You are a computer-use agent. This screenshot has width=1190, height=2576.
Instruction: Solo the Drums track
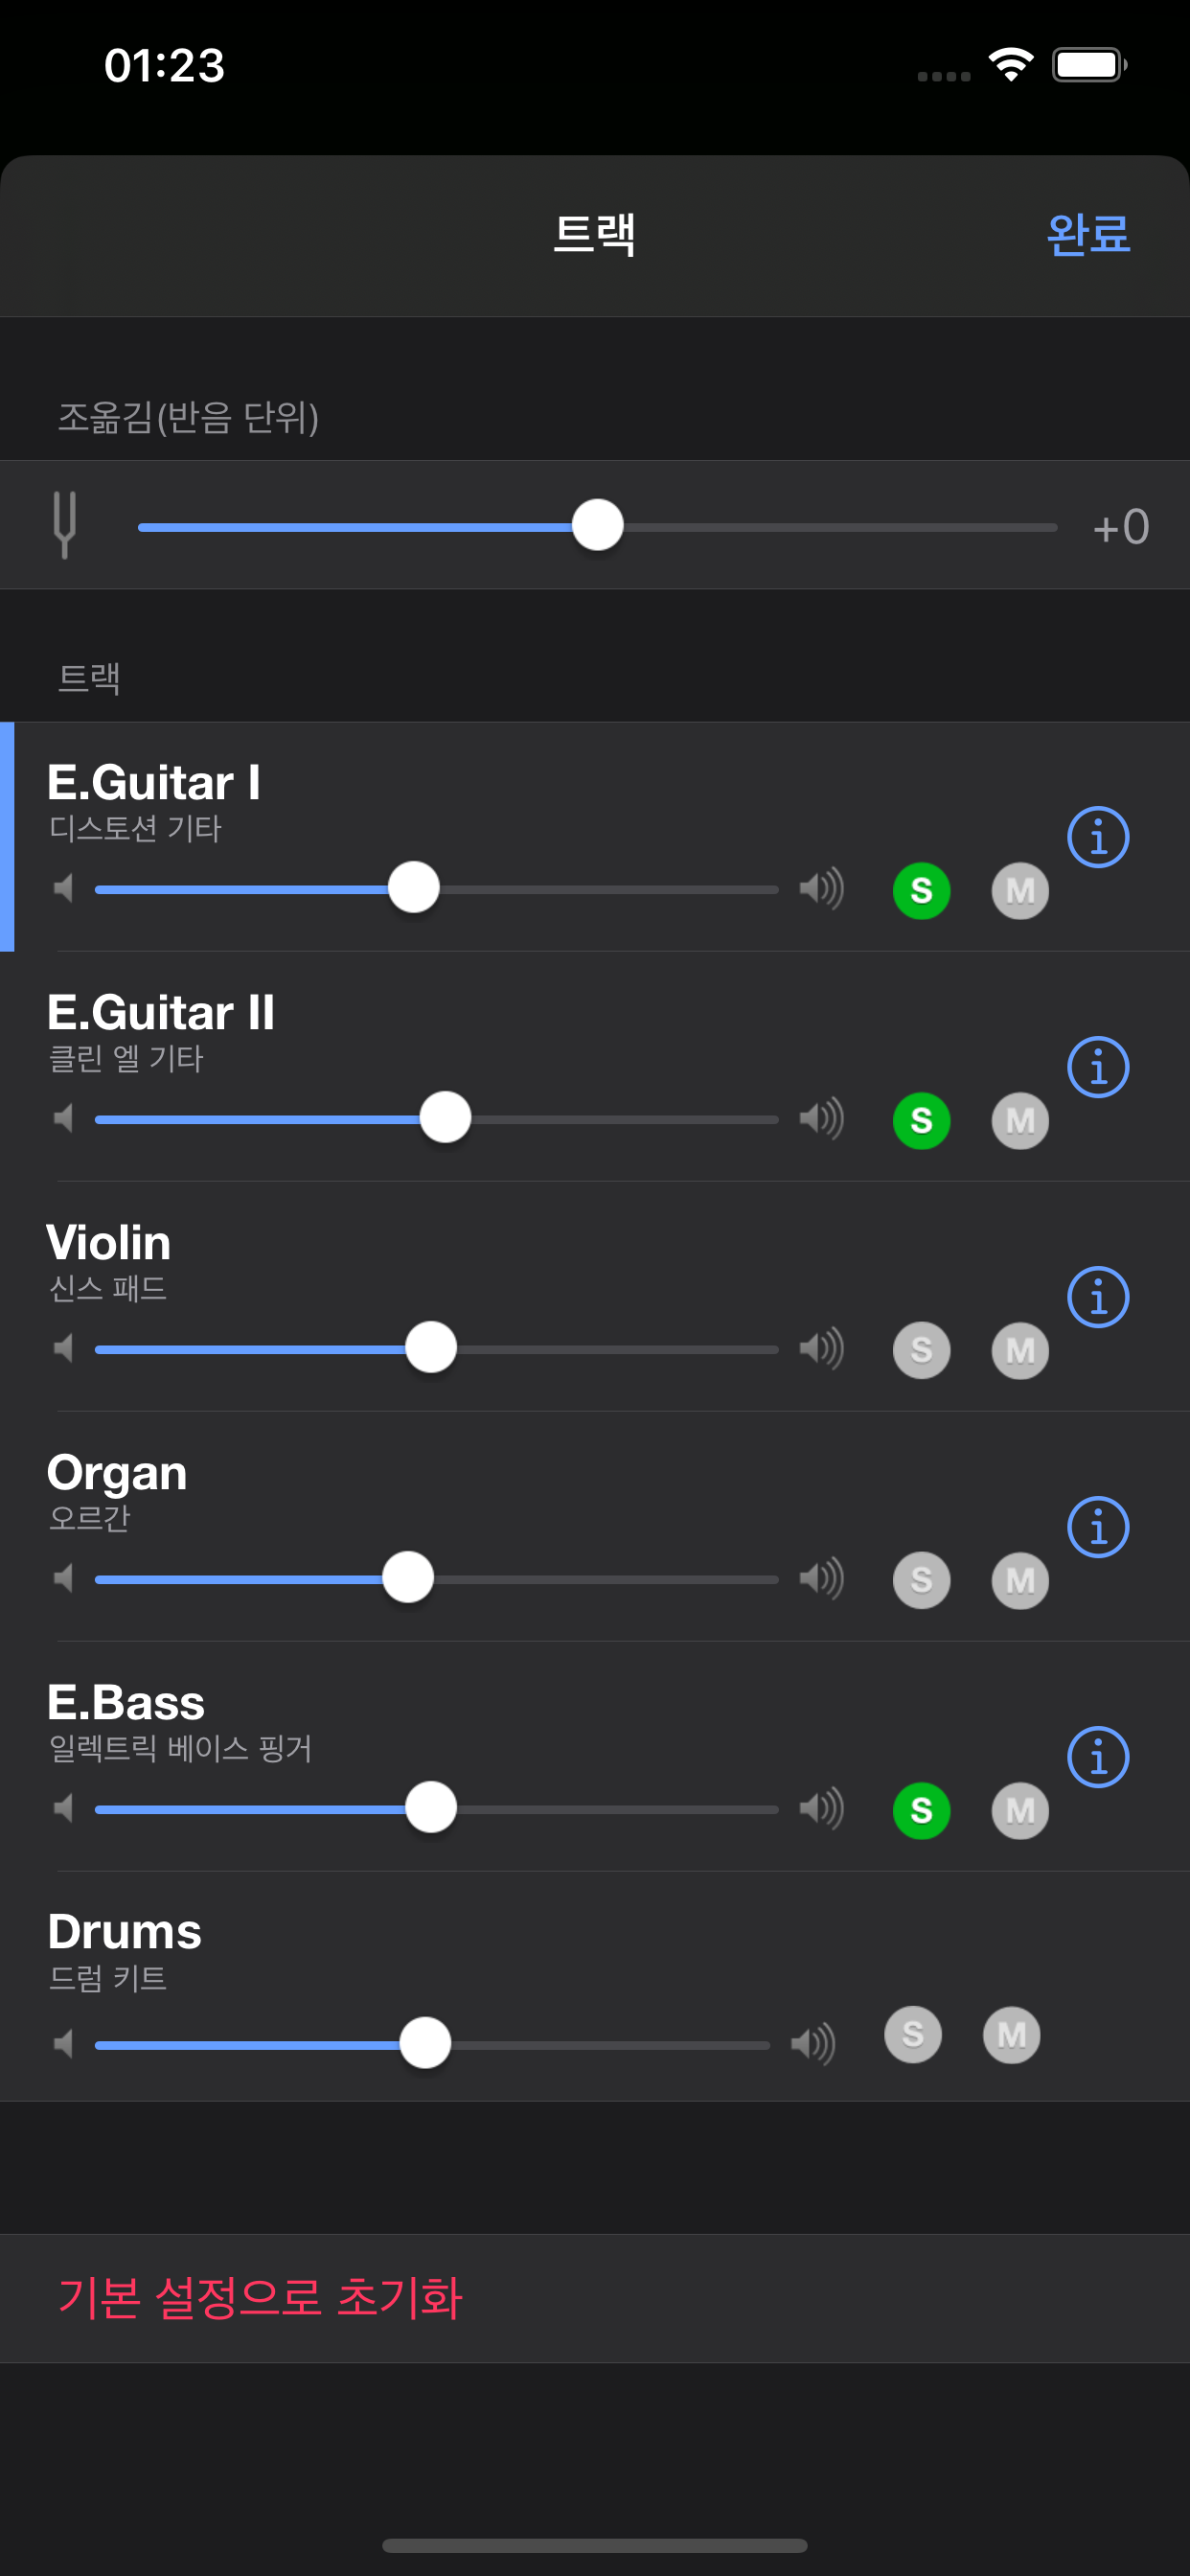pyautogui.click(x=913, y=2035)
